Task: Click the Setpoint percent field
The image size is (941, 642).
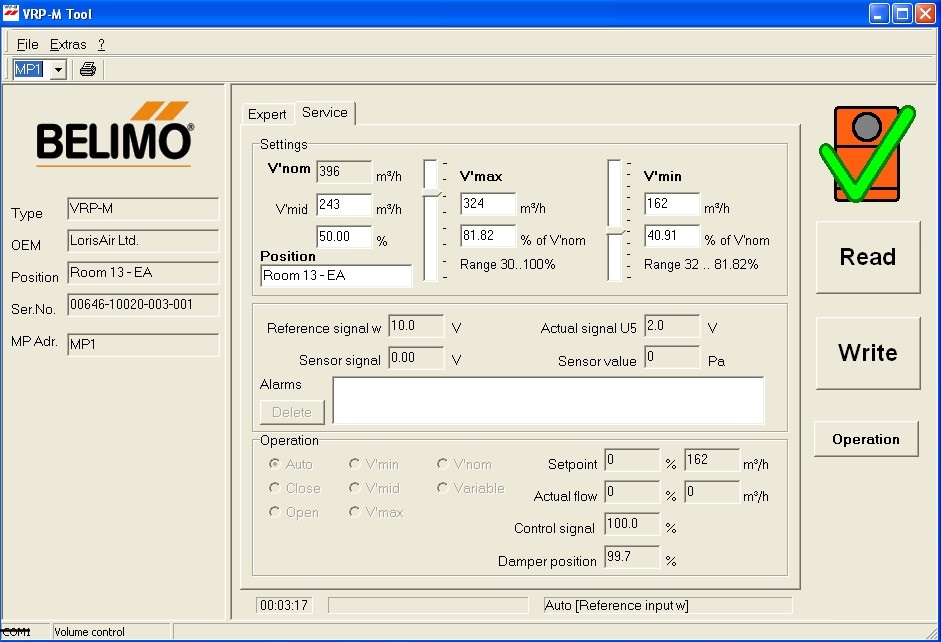Action: click(632, 460)
